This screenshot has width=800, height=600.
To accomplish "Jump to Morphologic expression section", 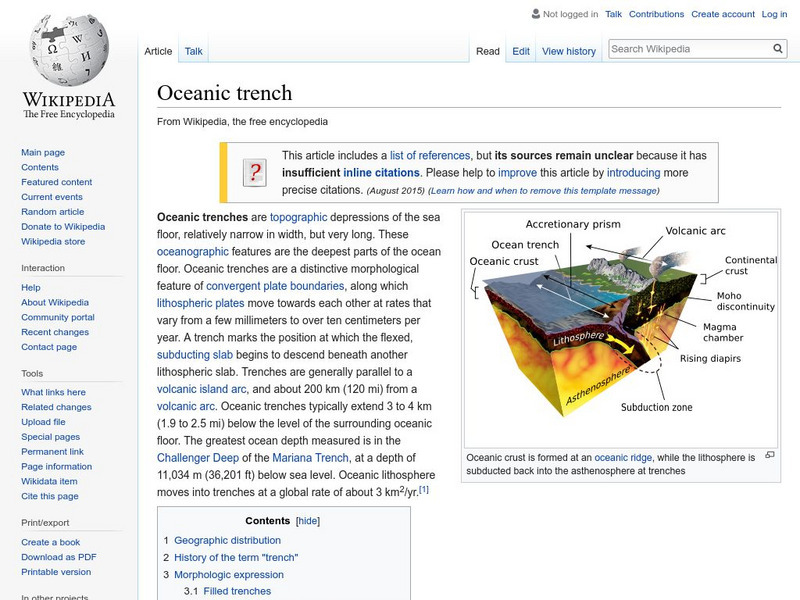I will (x=229, y=574).
